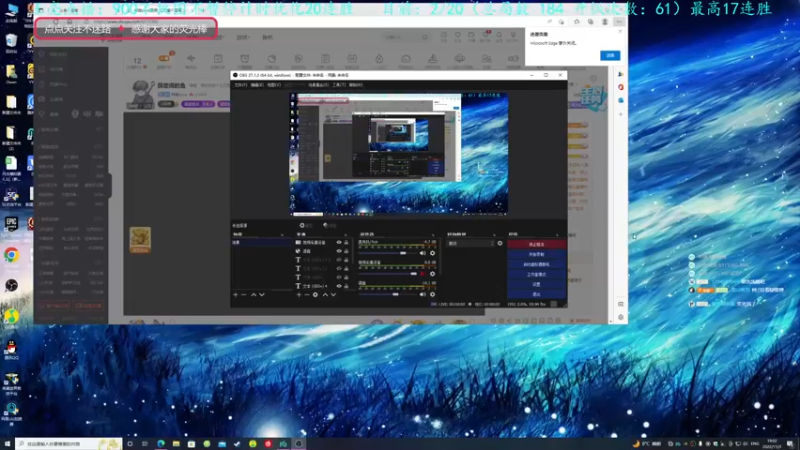Lock the bottom text (GDI+) 4 source
This screenshot has width=800, height=450.
(346, 286)
